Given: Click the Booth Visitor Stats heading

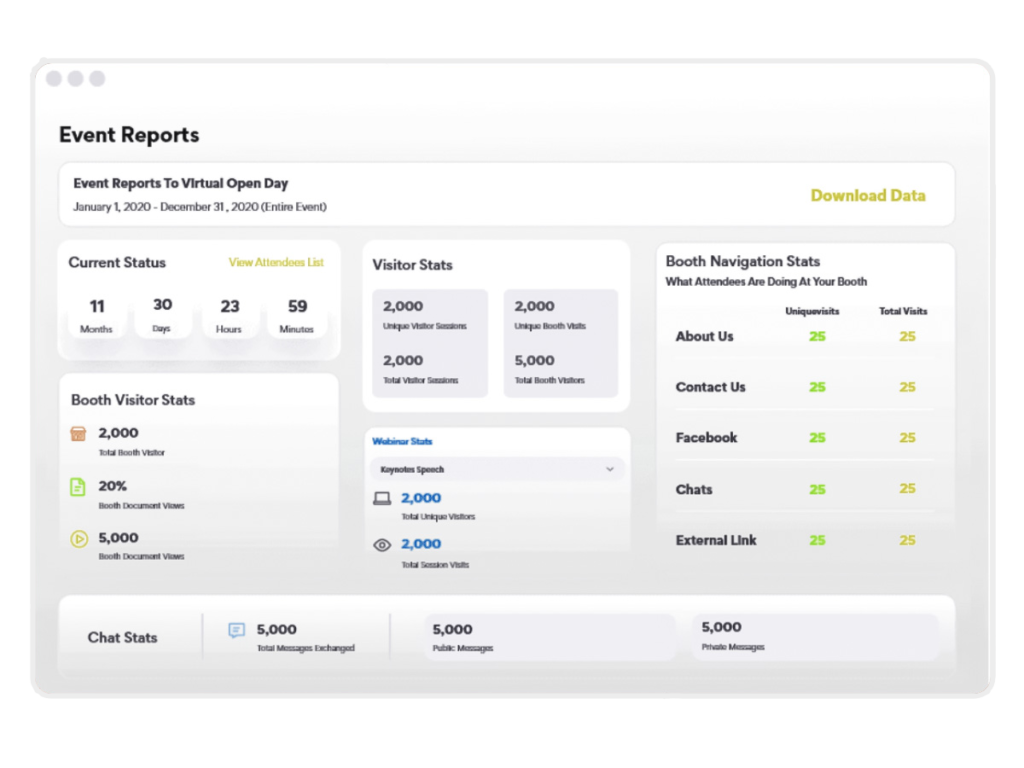Looking at the screenshot, I should tap(133, 400).
